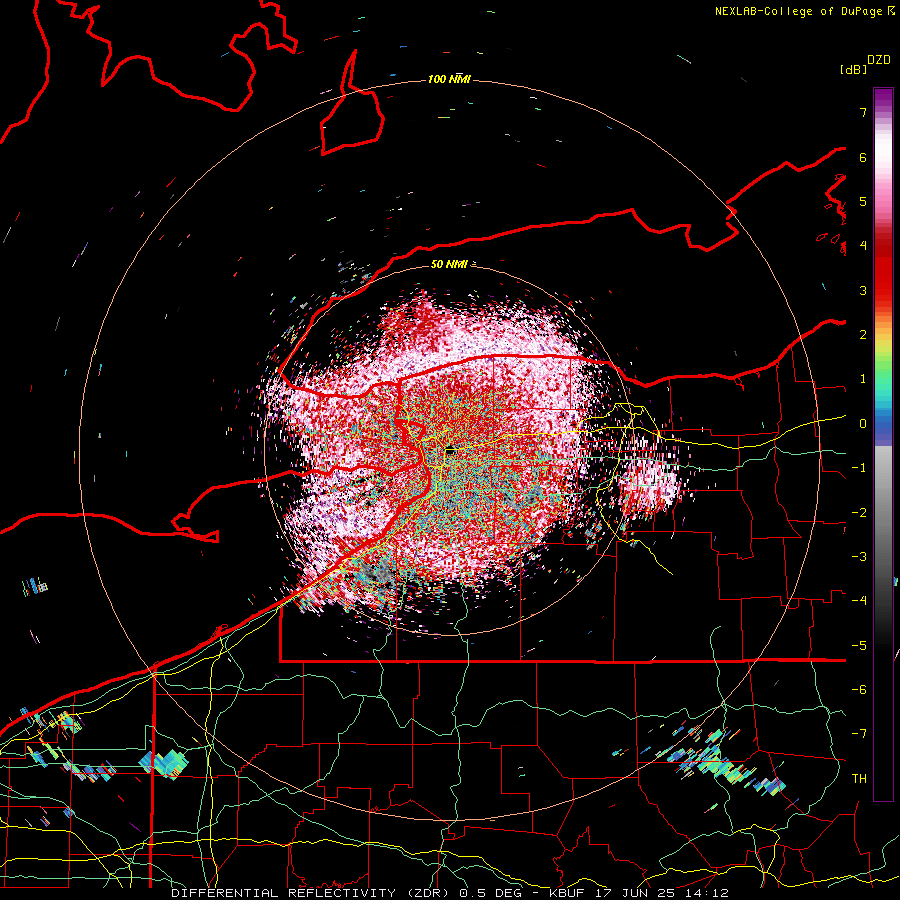The height and width of the screenshot is (900, 900).
Task: Click the -1 value on the color scale
Action: coord(859,468)
